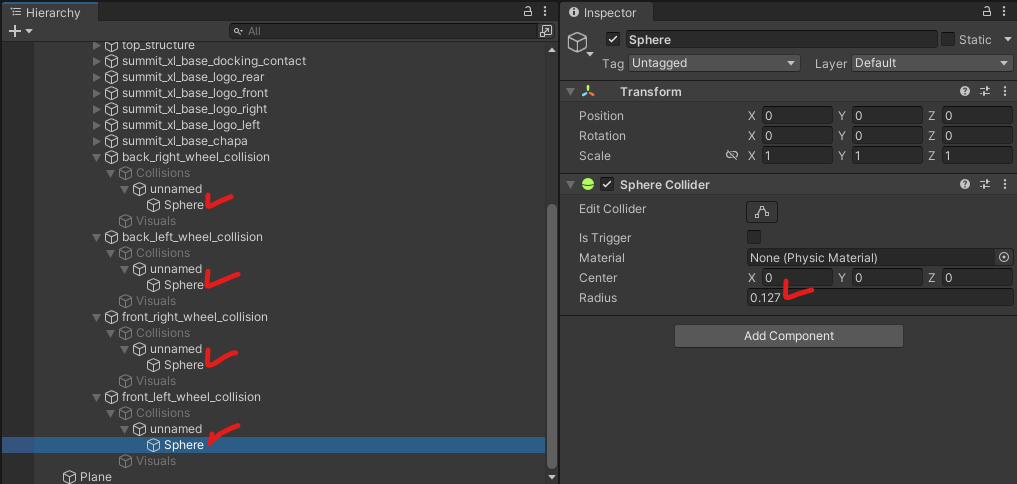Click the Rotation Y field

click(x=887, y=136)
